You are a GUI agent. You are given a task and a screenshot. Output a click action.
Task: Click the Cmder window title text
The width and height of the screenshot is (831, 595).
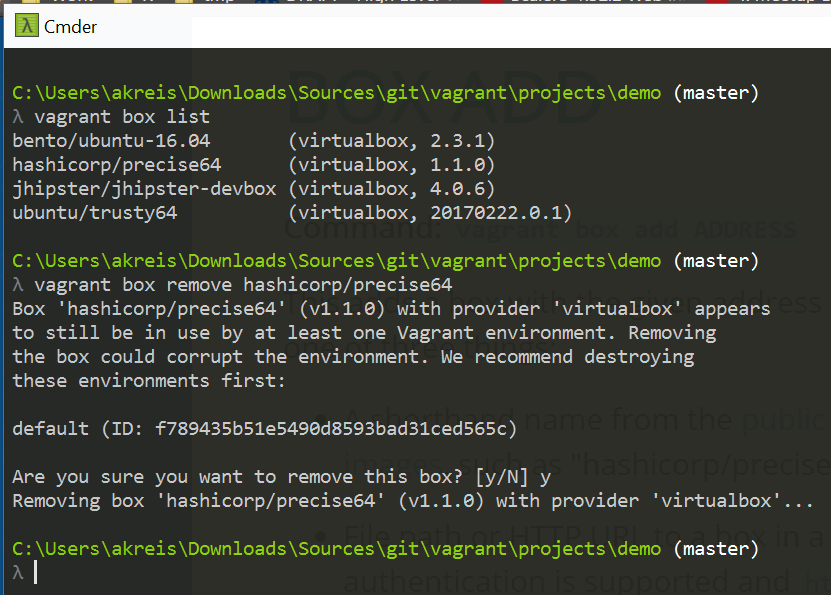coord(71,27)
